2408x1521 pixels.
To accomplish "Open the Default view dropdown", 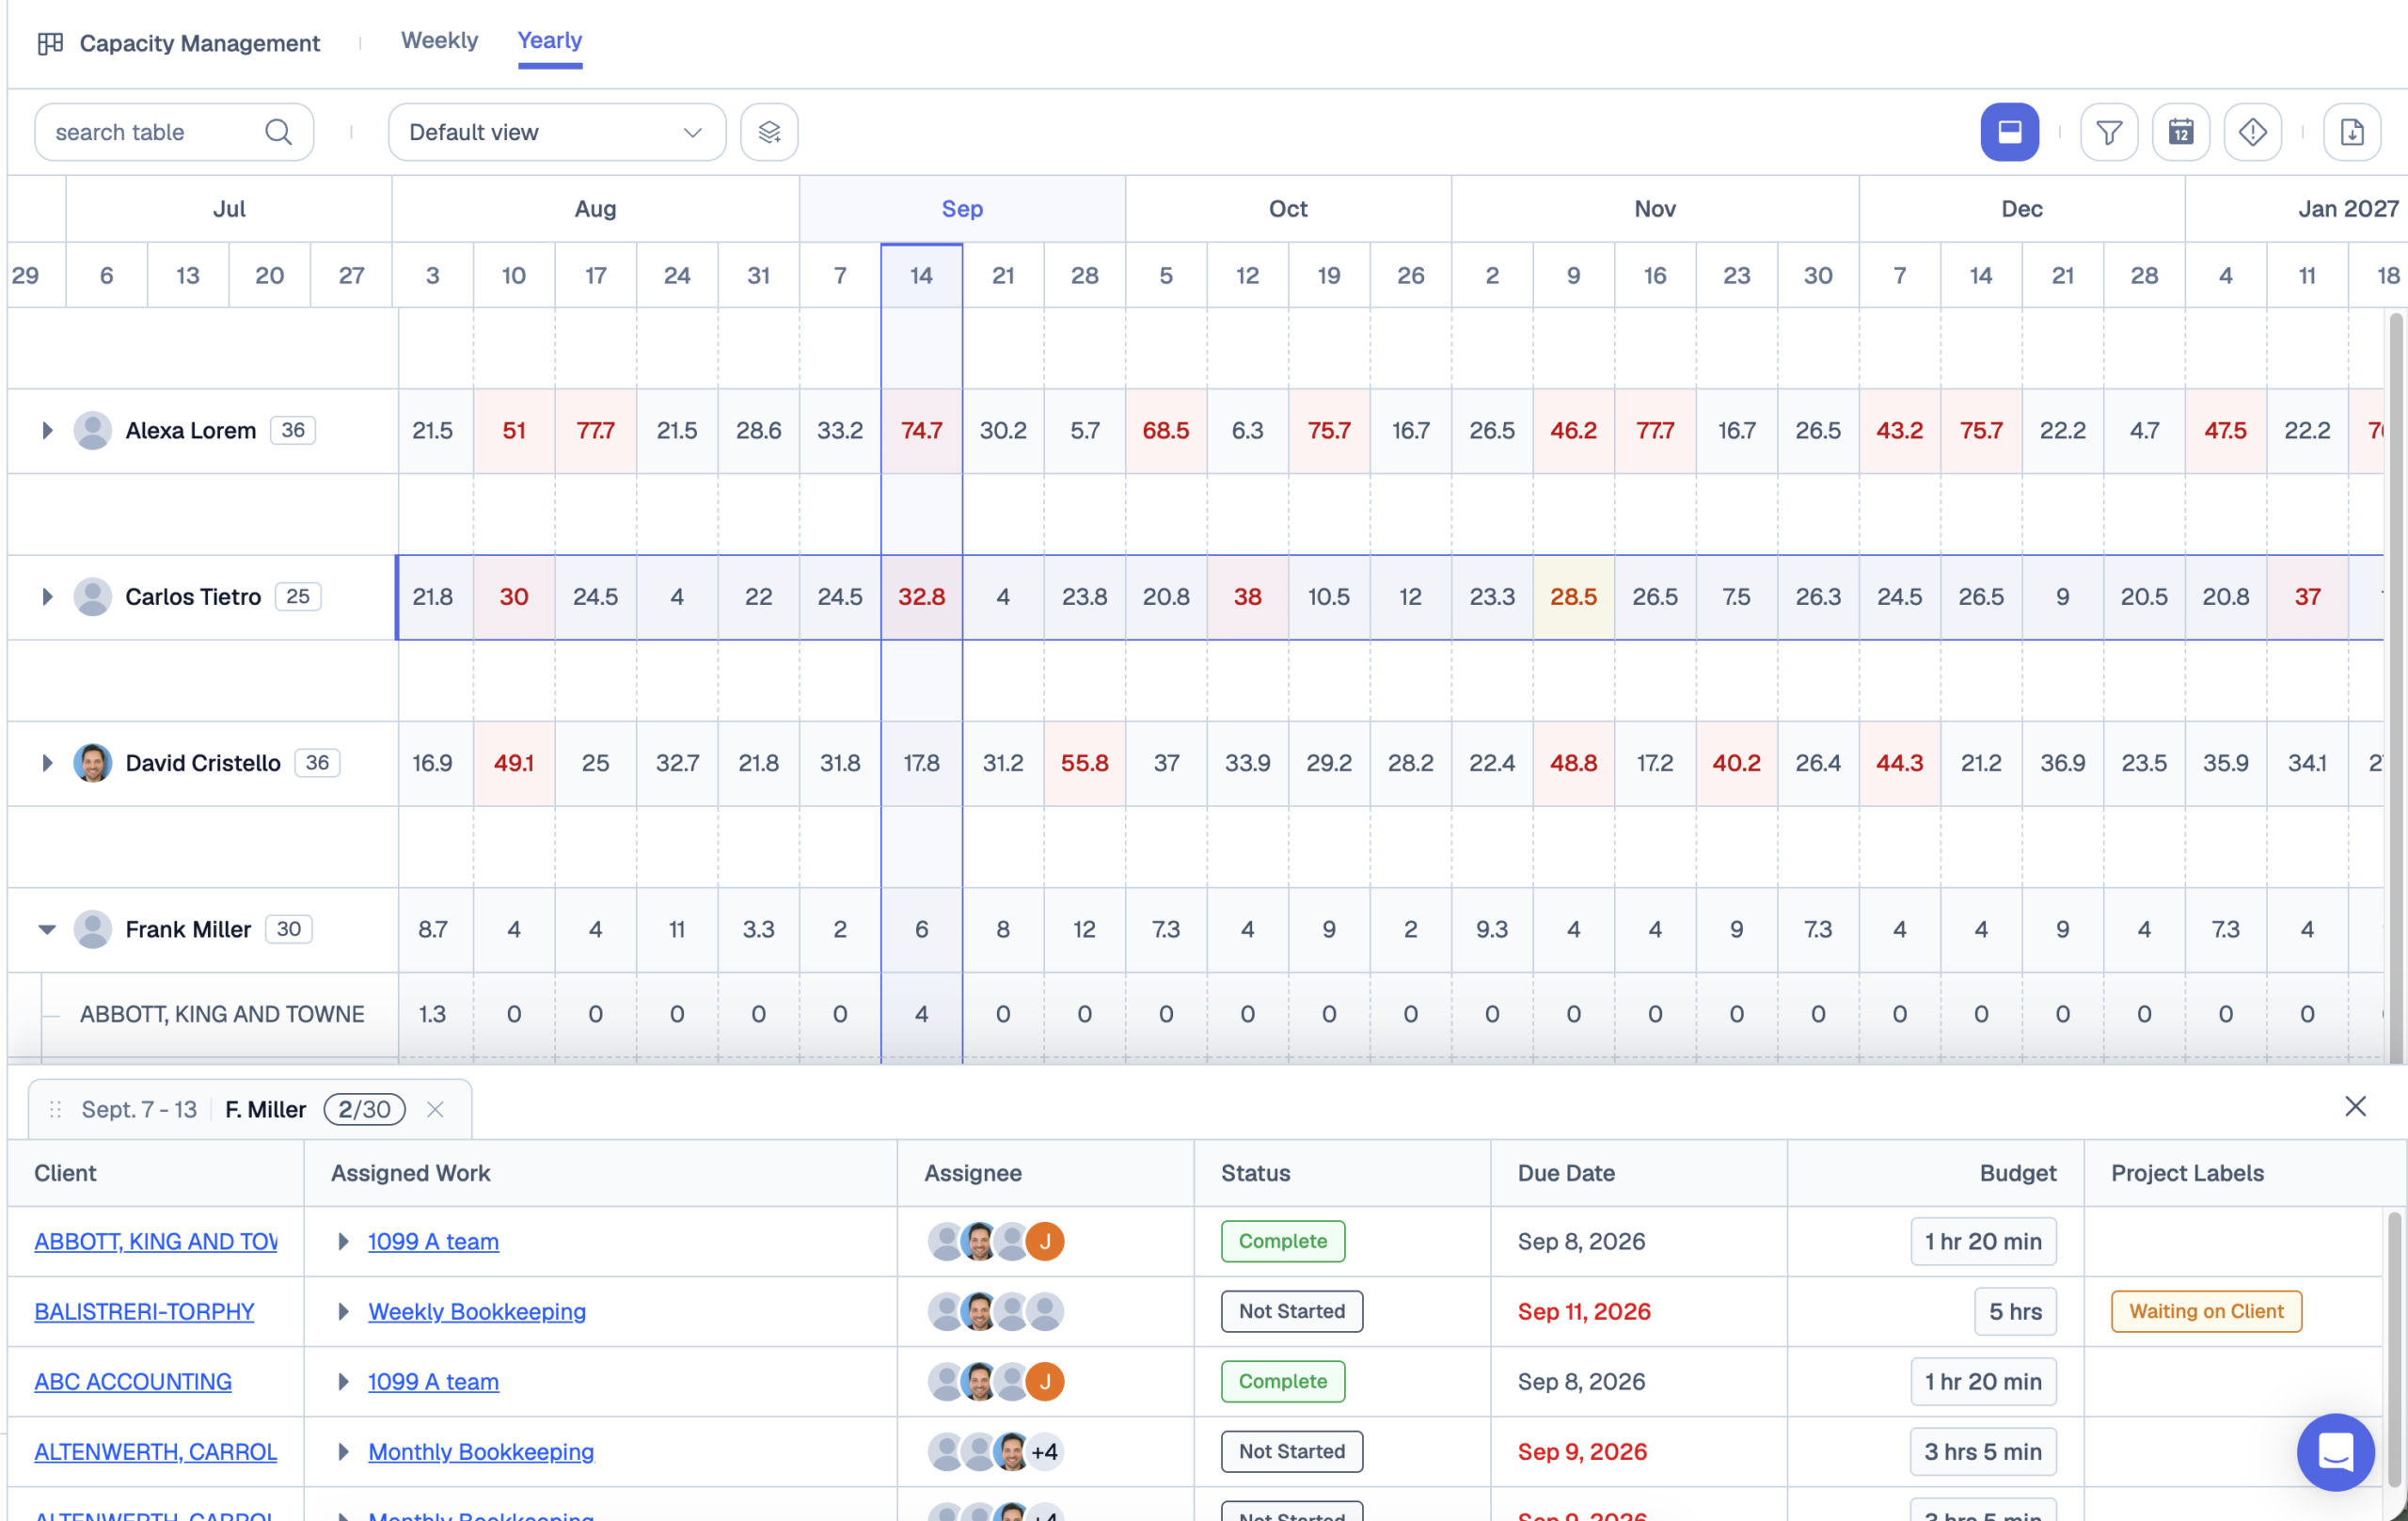I will (557, 132).
